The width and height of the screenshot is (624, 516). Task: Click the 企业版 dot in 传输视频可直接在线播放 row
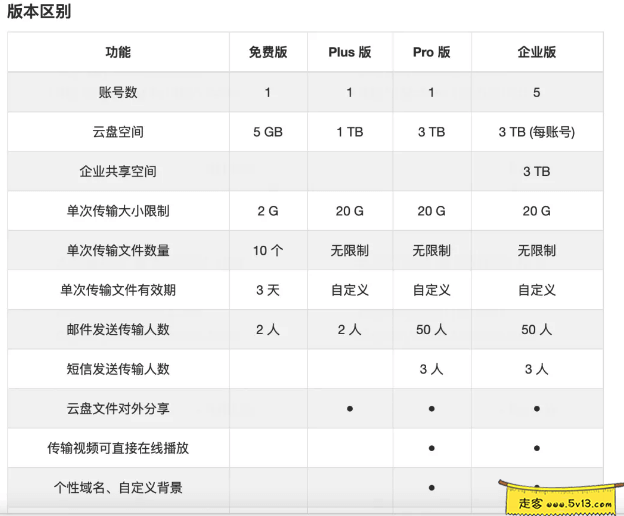[536, 448]
